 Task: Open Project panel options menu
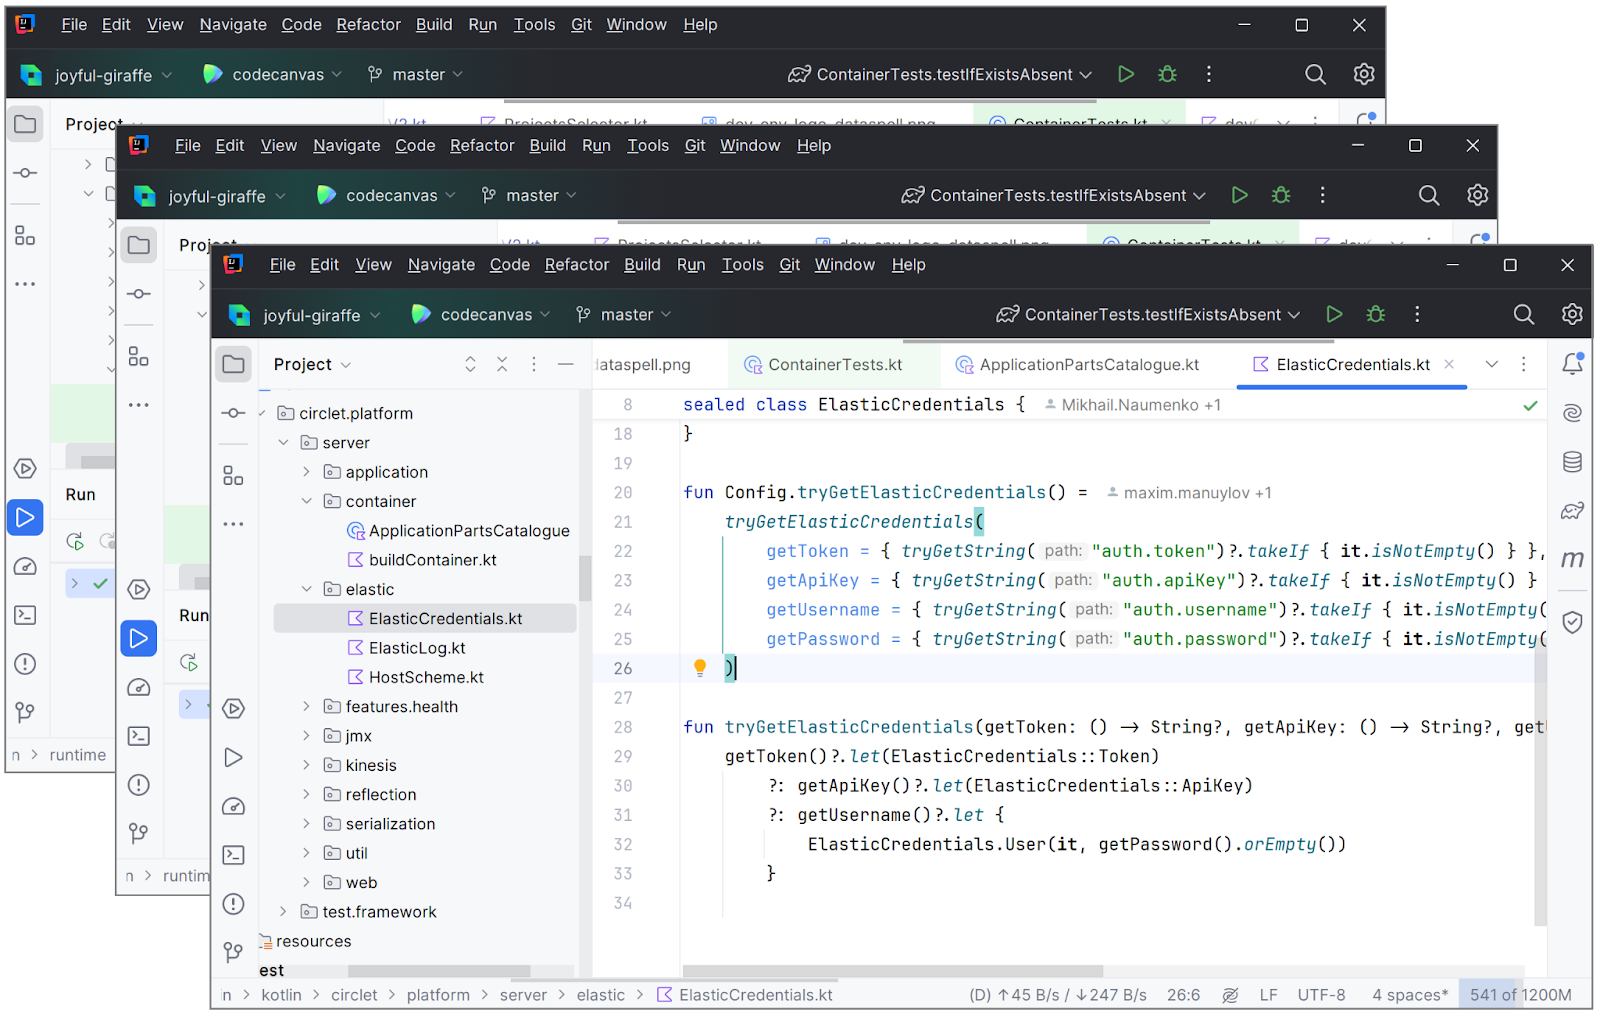tap(534, 364)
